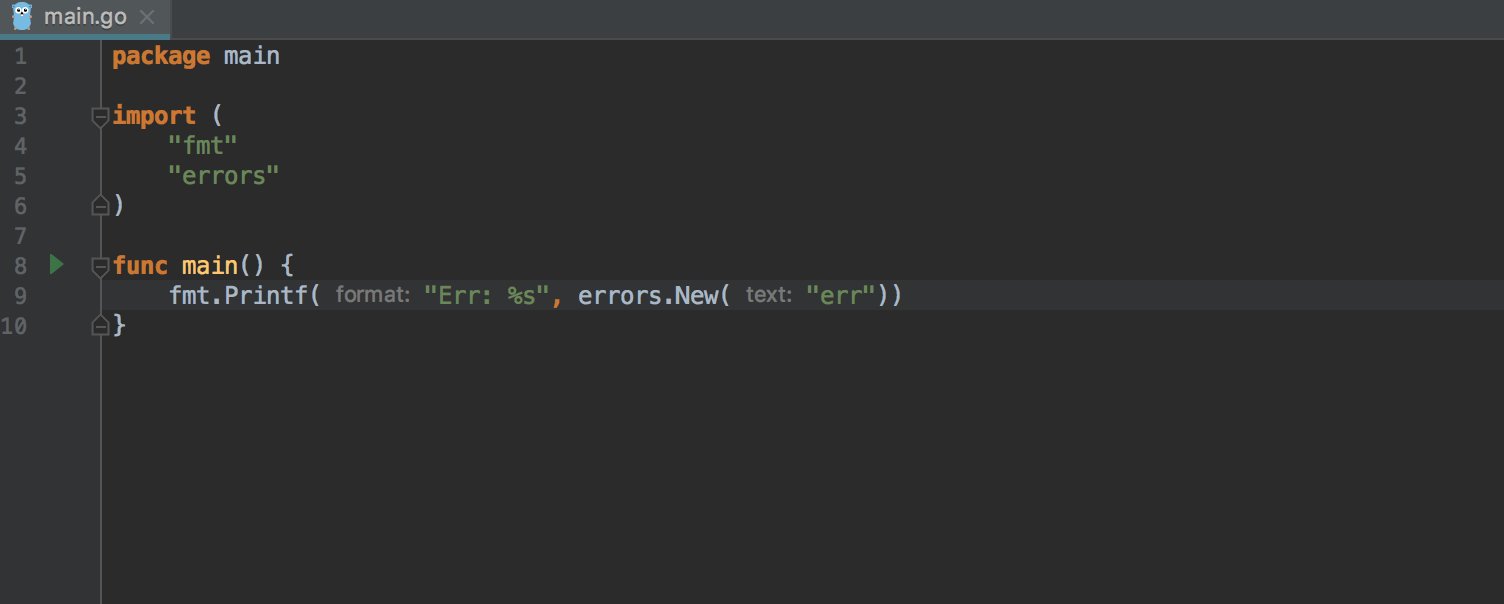The height and width of the screenshot is (604, 1504).
Task: Click line number 2 in the gutter
Action: 21,86
